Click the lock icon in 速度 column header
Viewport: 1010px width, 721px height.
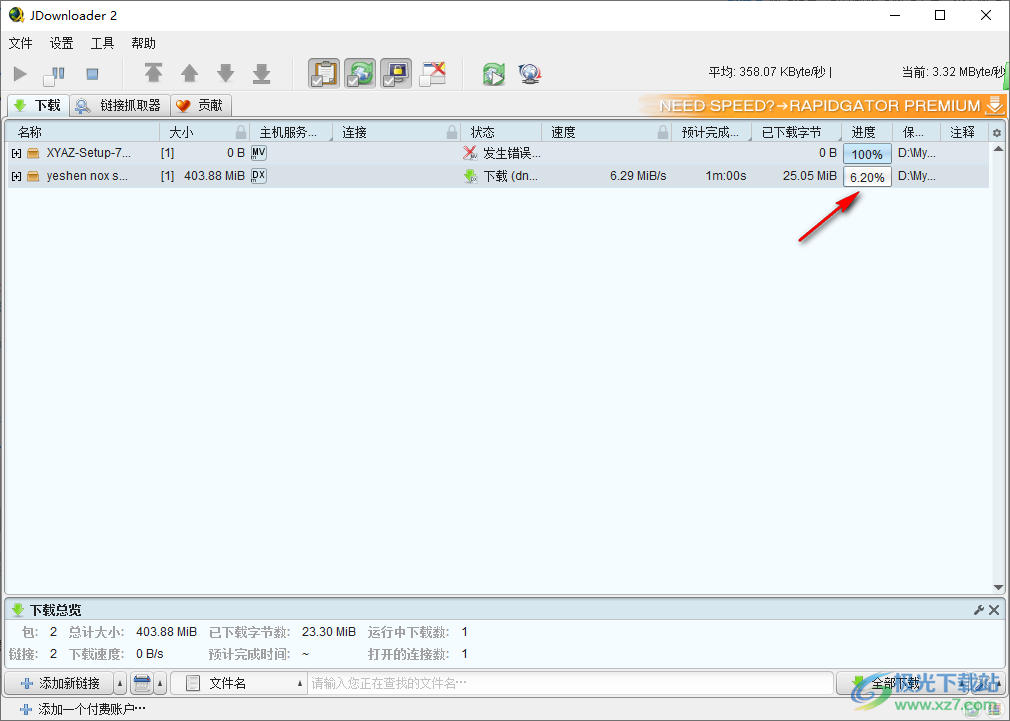click(663, 132)
